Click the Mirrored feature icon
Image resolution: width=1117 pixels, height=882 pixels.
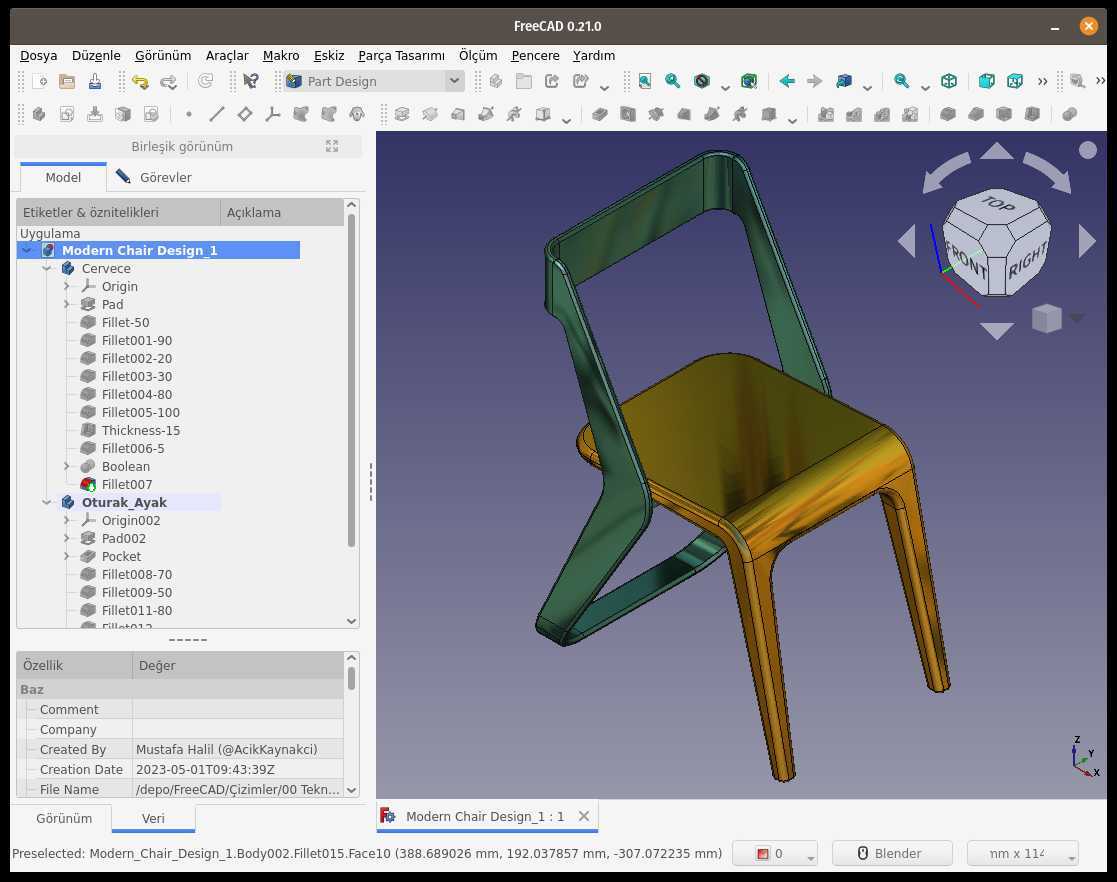point(826,114)
